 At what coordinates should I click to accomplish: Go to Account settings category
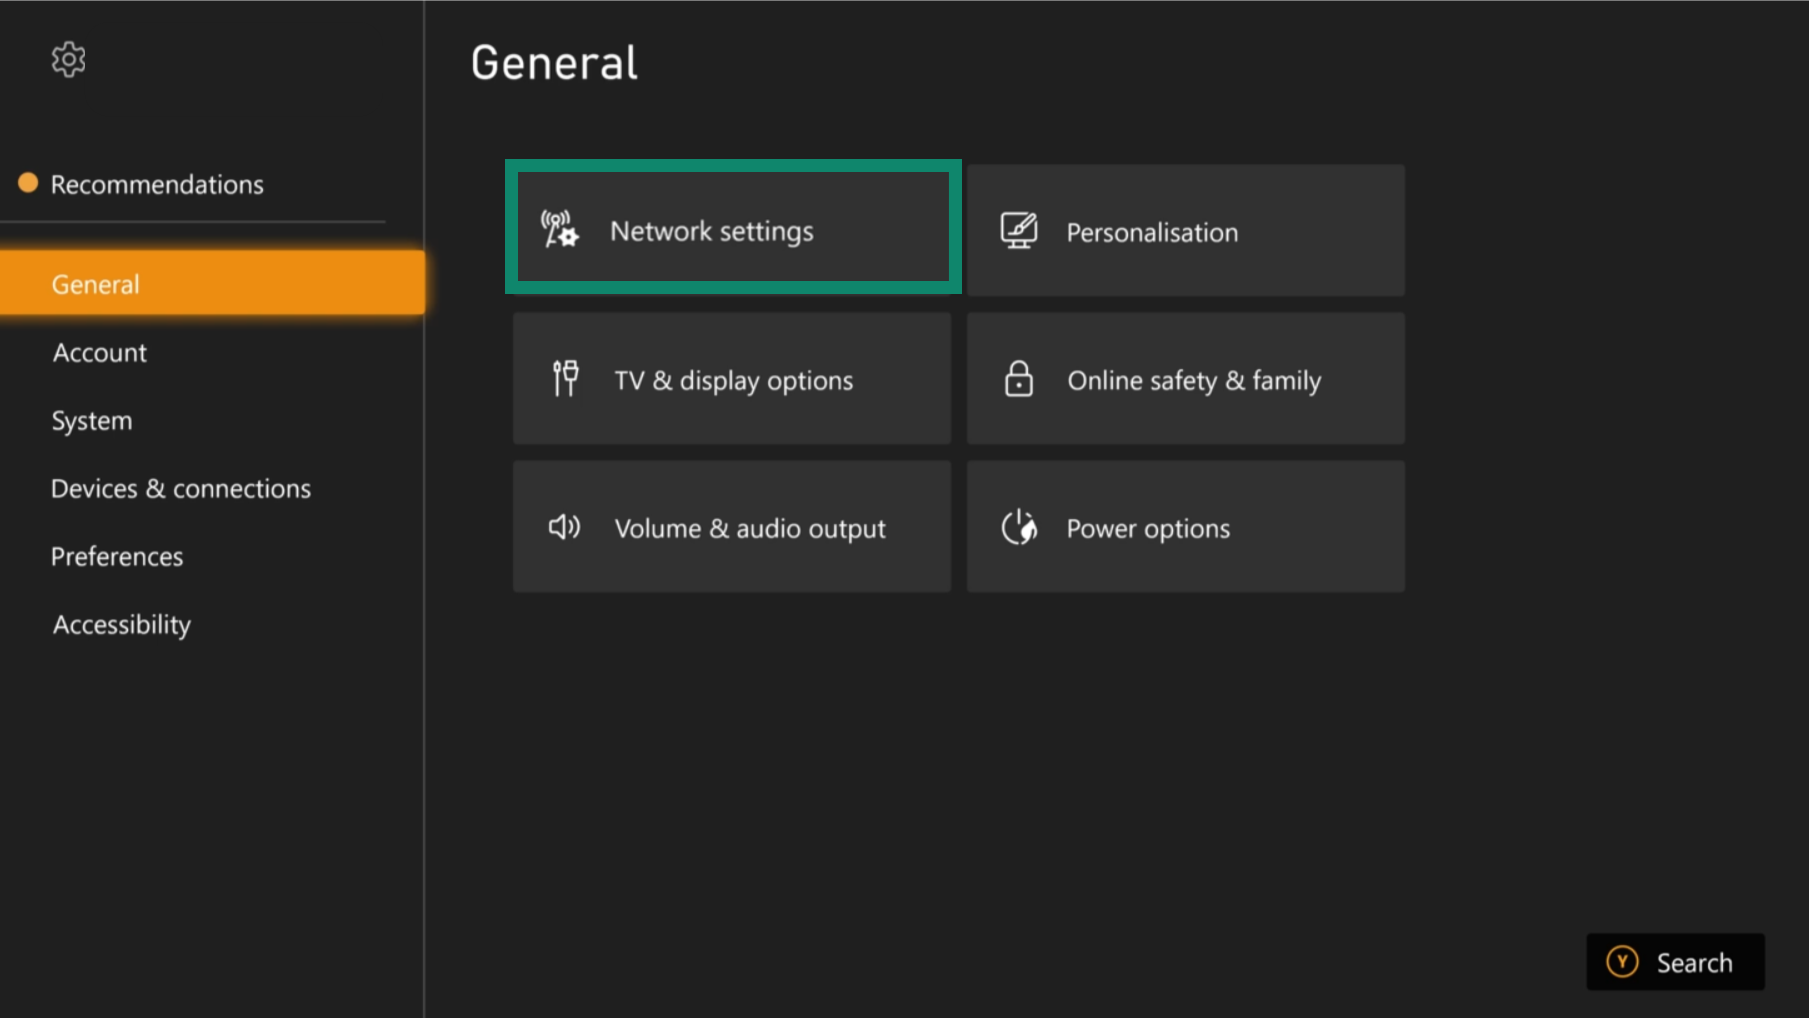100,352
